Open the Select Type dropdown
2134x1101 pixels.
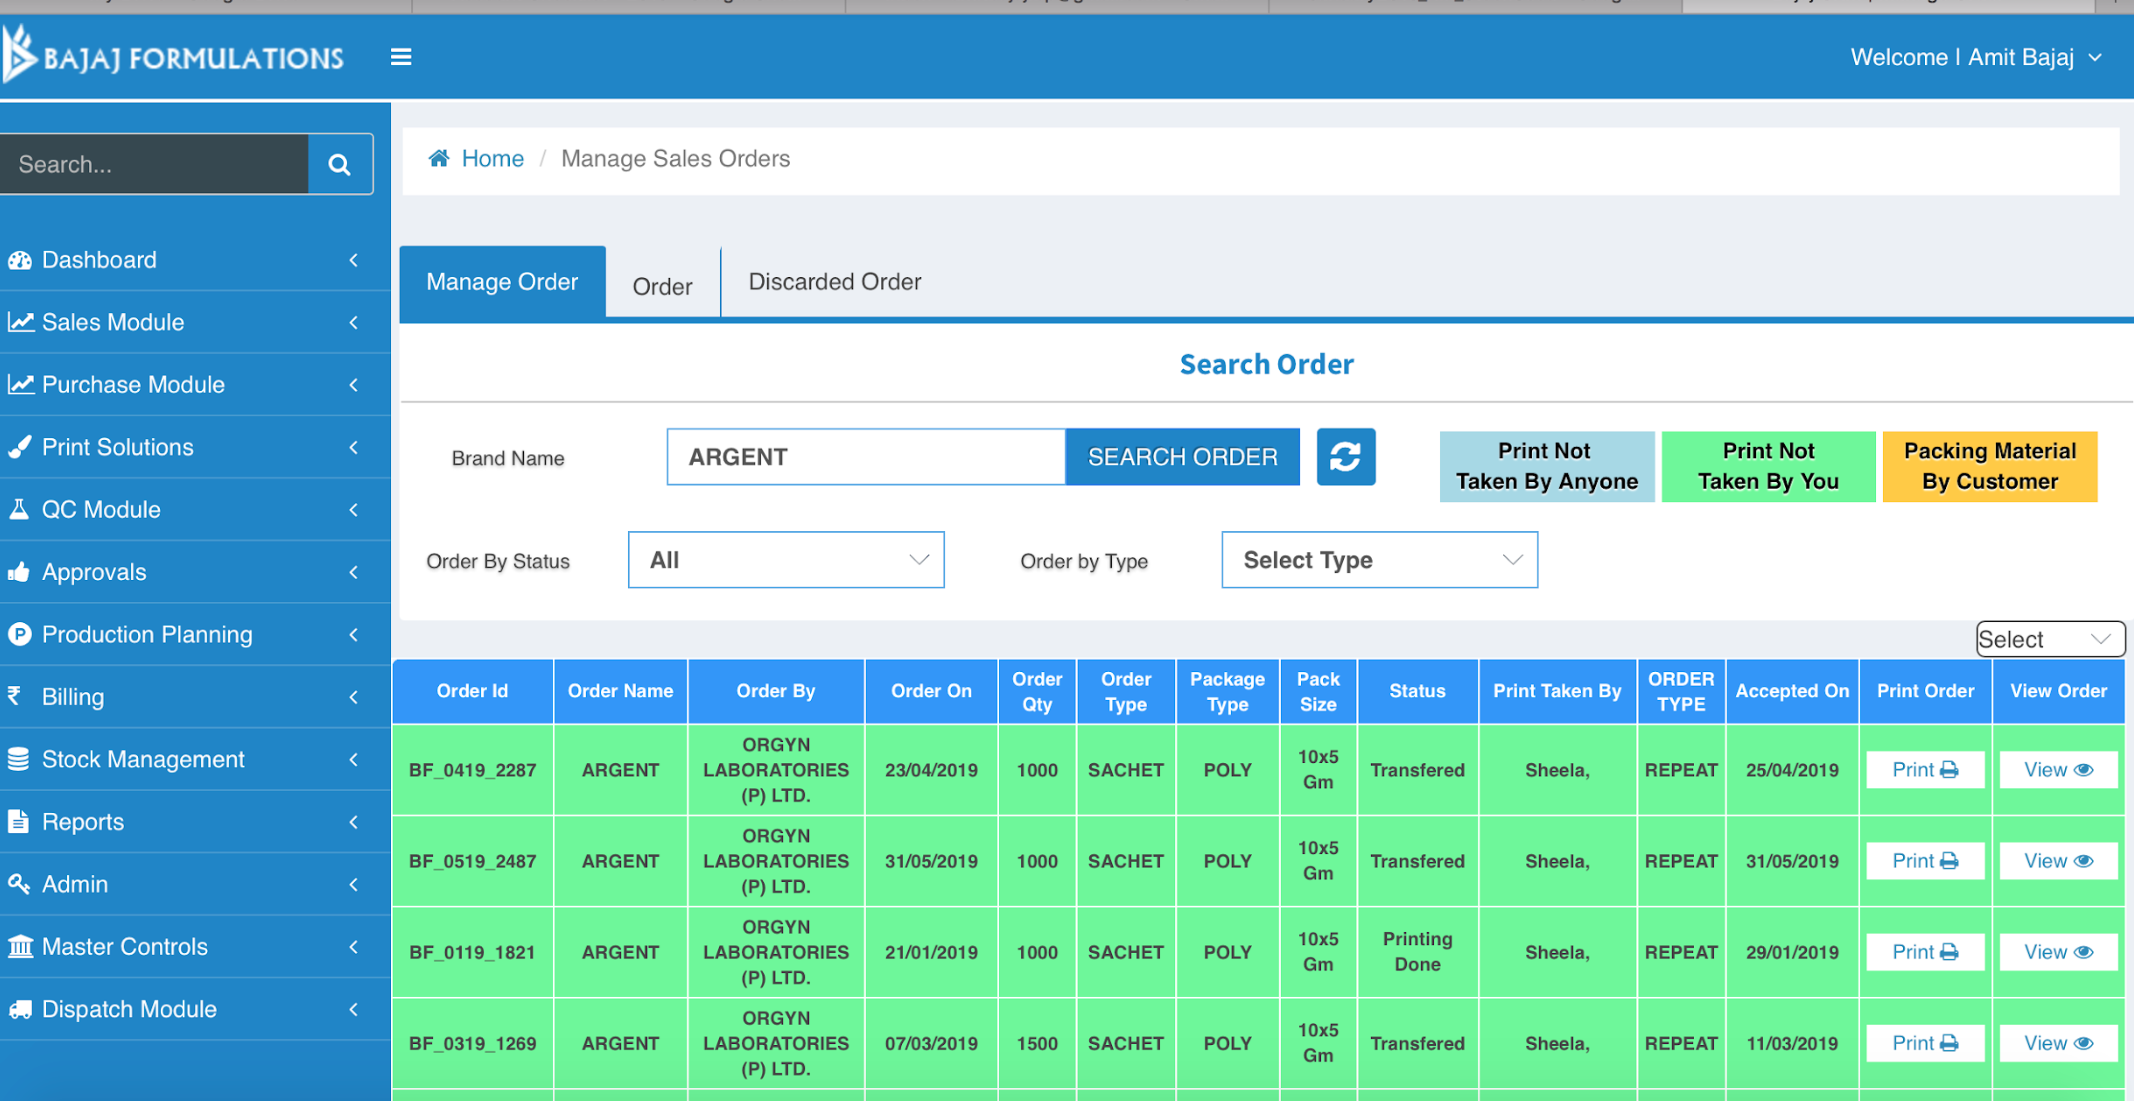pos(1379,560)
